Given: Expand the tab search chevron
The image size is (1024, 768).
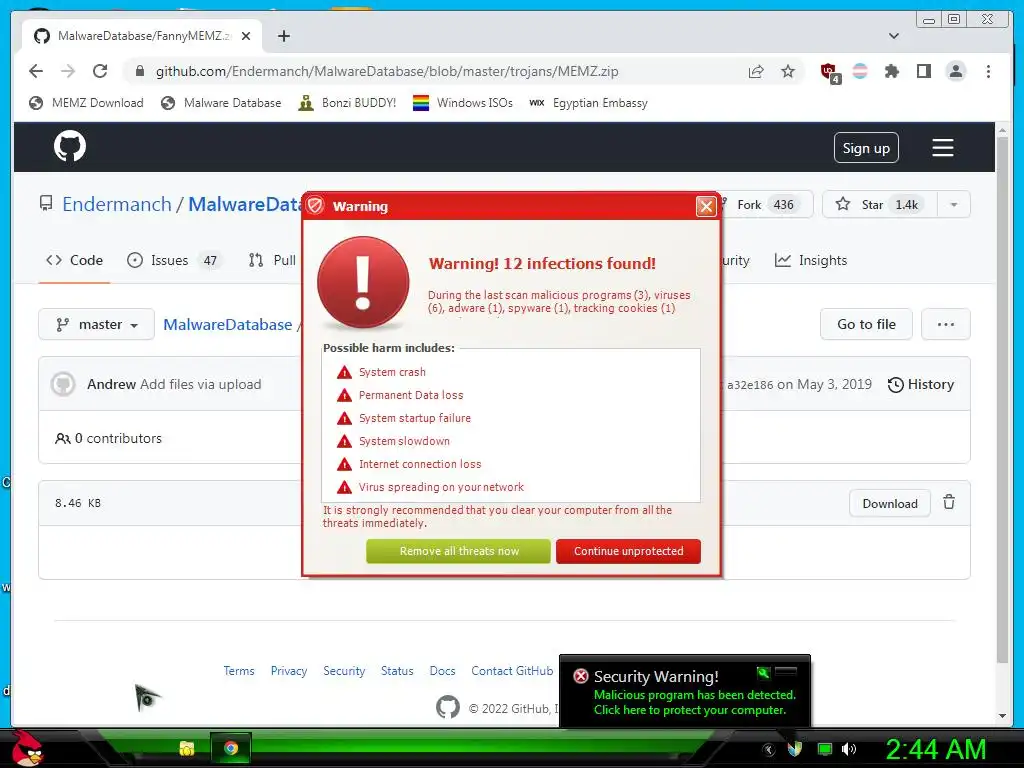Looking at the screenshot, I should pos(894,36).
